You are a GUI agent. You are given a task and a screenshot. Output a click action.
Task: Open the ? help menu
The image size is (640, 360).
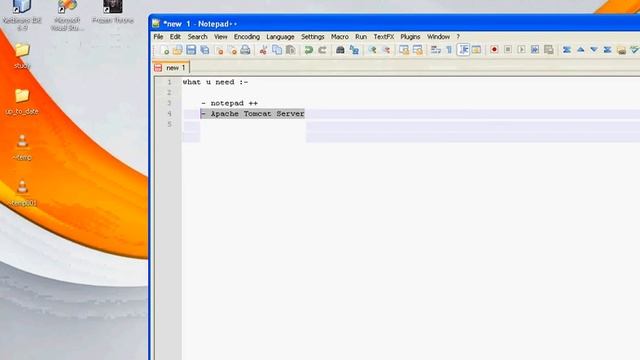click(458, 37)
